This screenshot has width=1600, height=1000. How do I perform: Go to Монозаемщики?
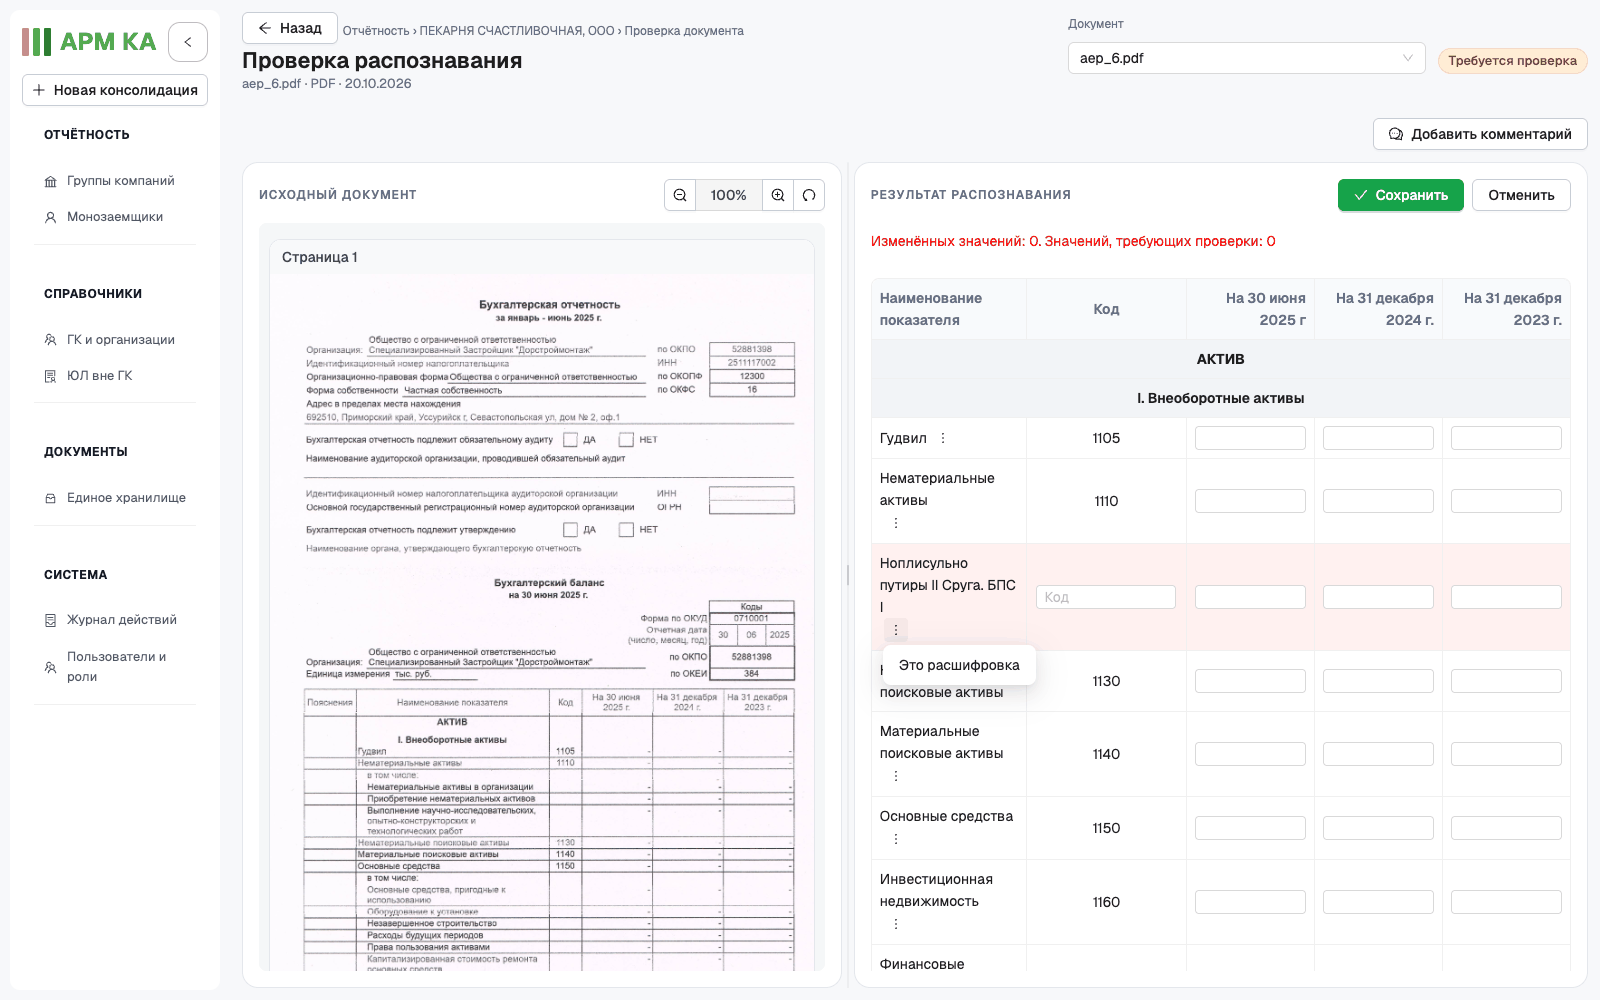pos(115,217)
